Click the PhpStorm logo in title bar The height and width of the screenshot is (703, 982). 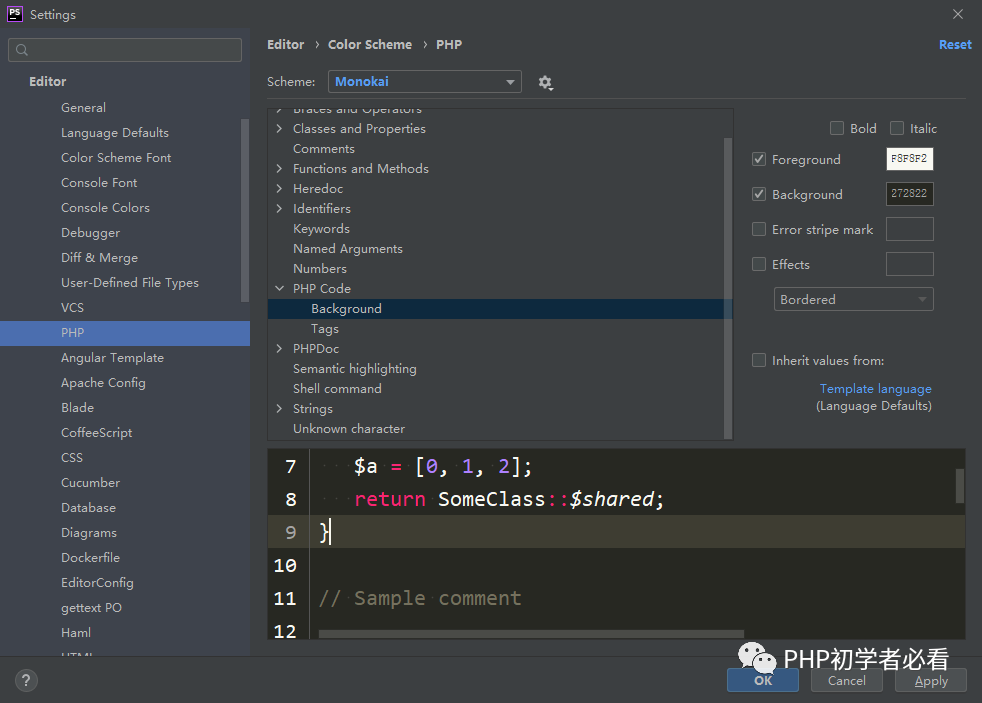tap(15, 14)
